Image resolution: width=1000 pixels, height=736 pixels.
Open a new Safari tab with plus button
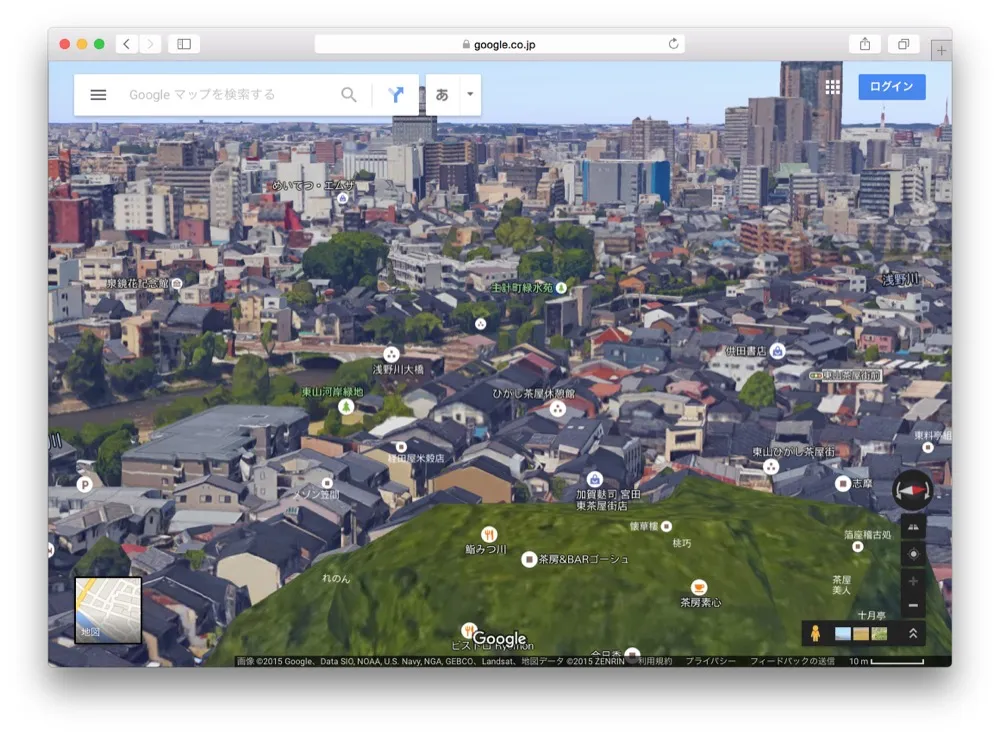click(x=941, y=47)
